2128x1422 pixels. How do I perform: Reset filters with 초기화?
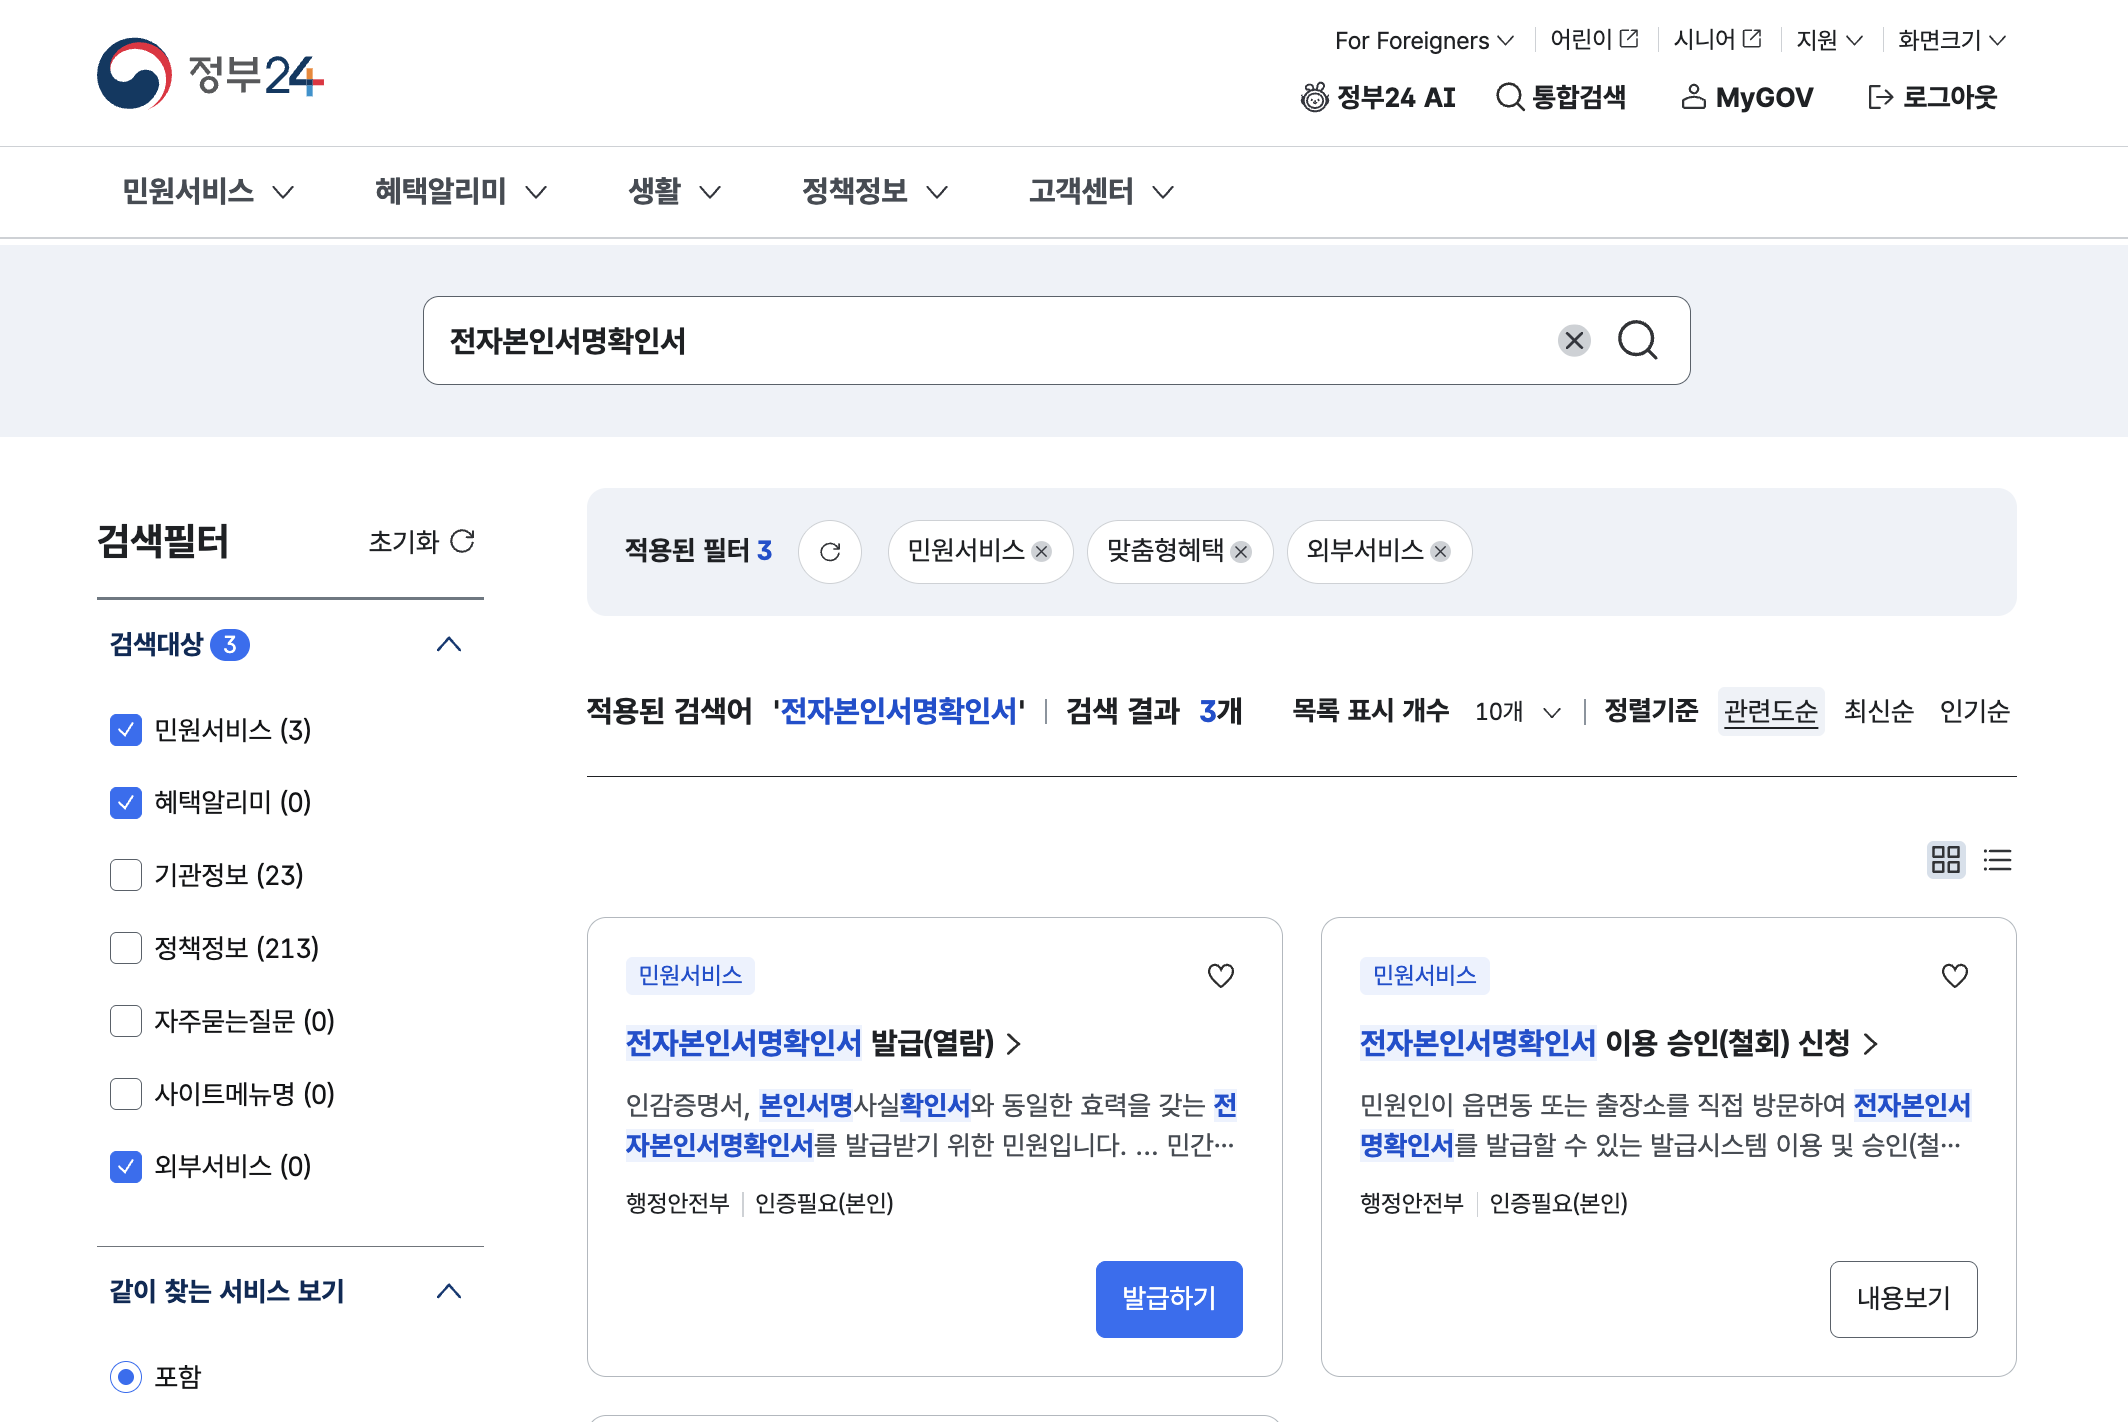pyautogui.click(x=421, y=541)
